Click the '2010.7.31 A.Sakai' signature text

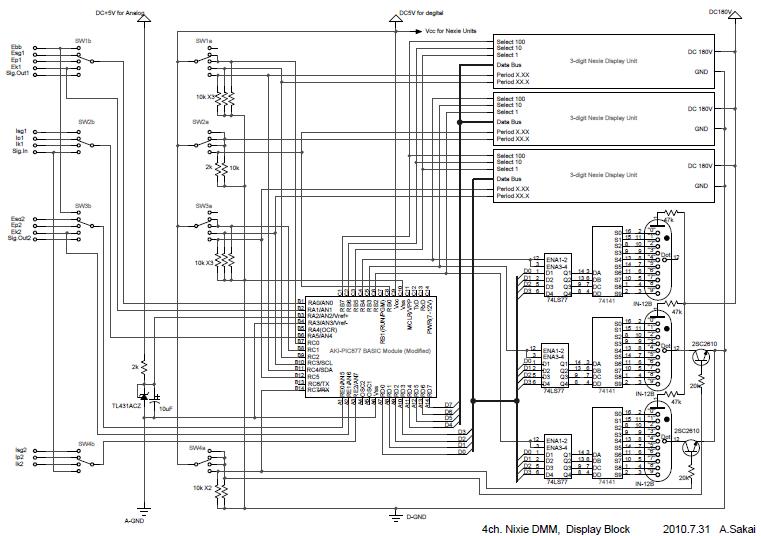(709, 529)
